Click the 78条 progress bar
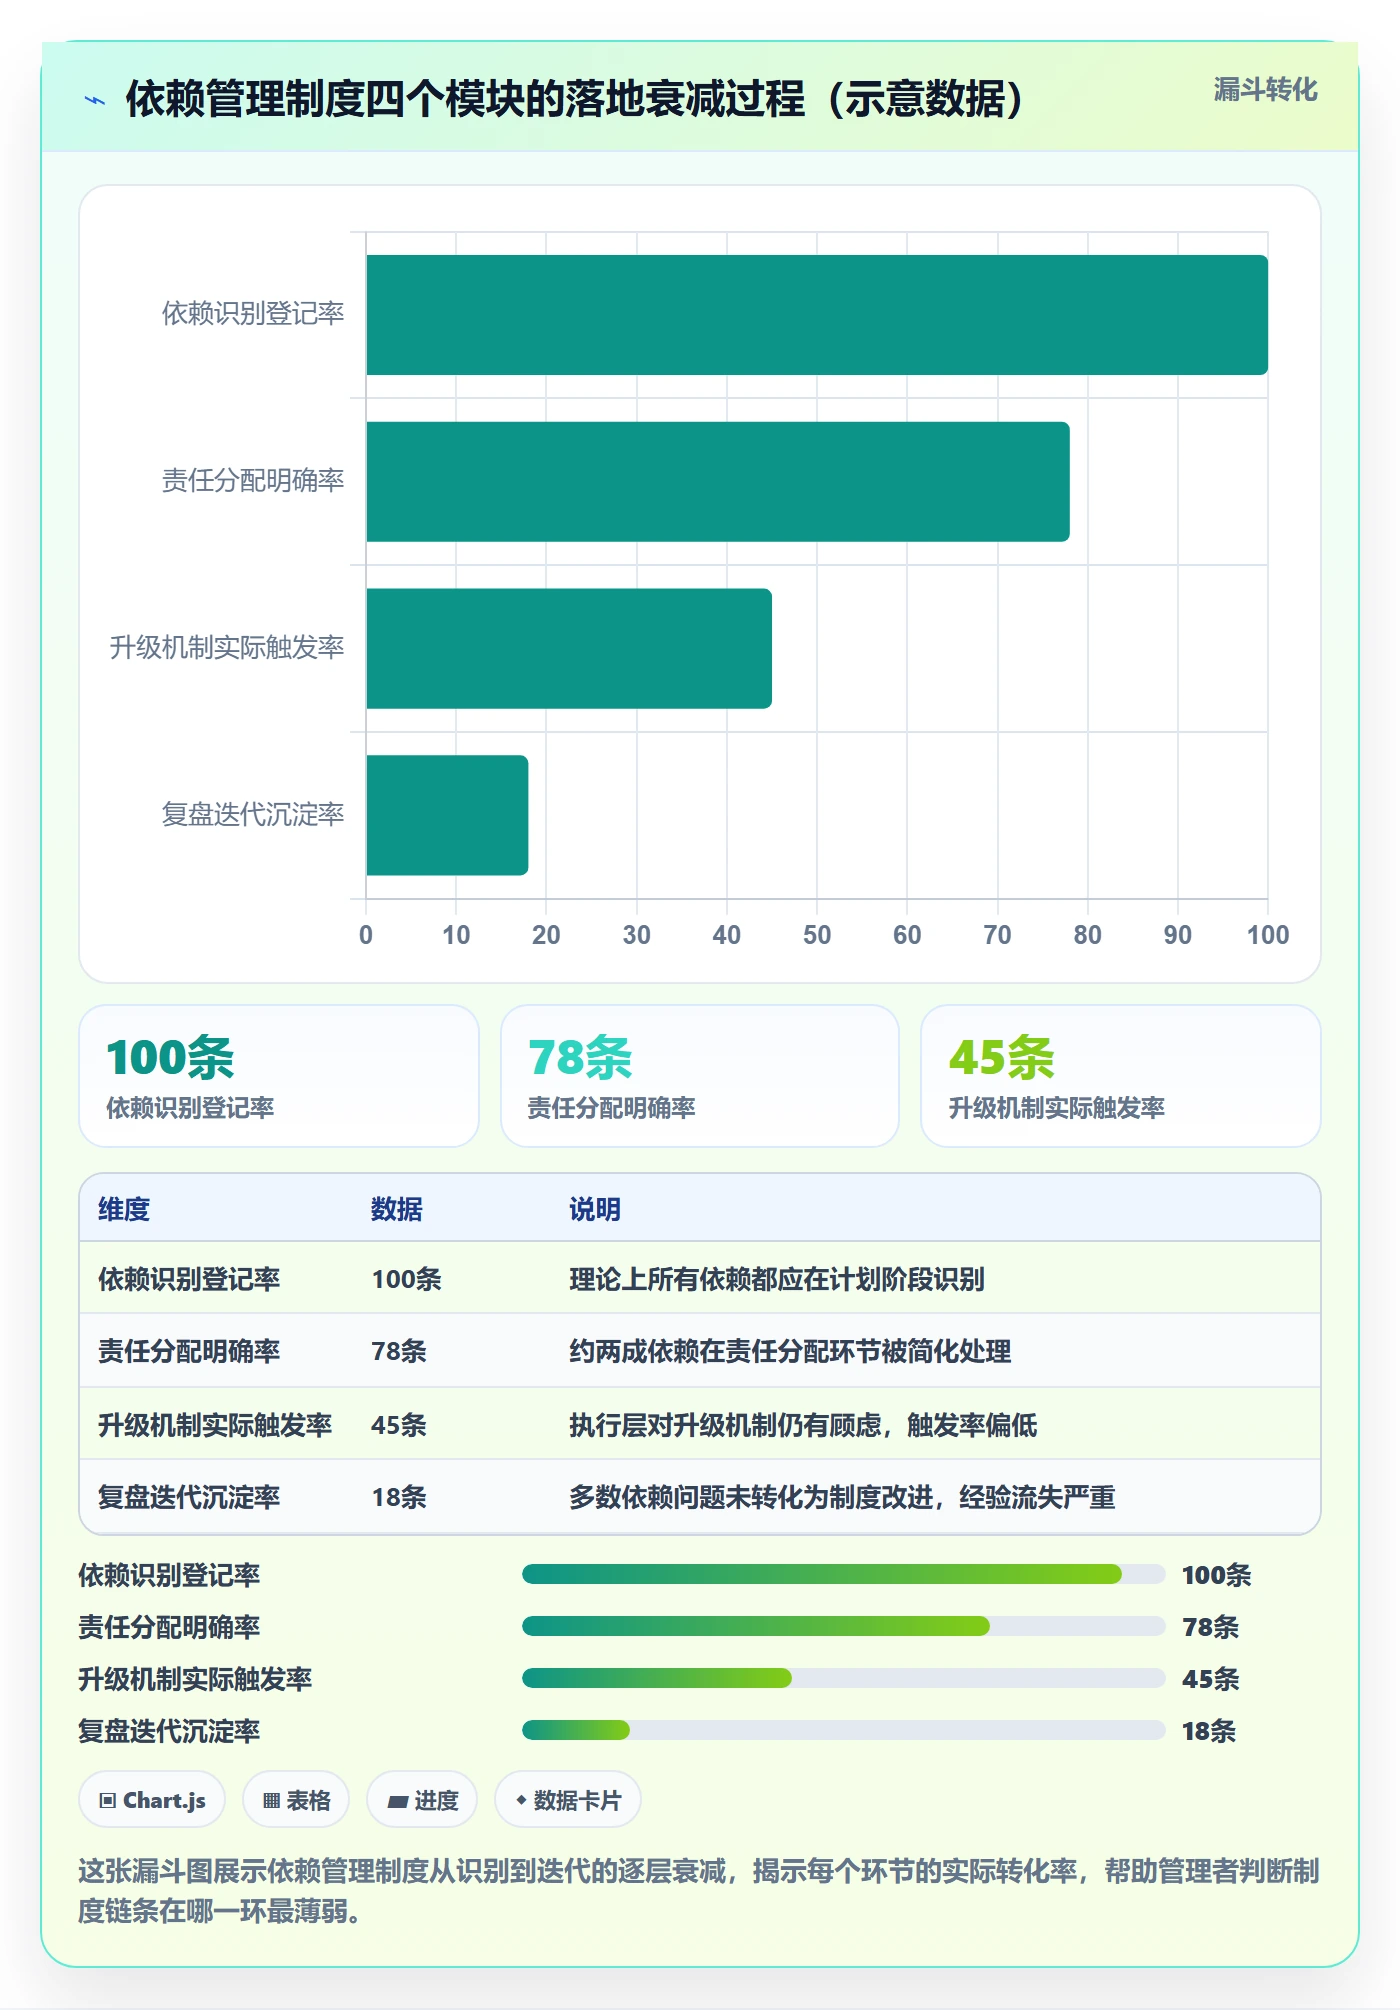 click(x=844, y=1626)
